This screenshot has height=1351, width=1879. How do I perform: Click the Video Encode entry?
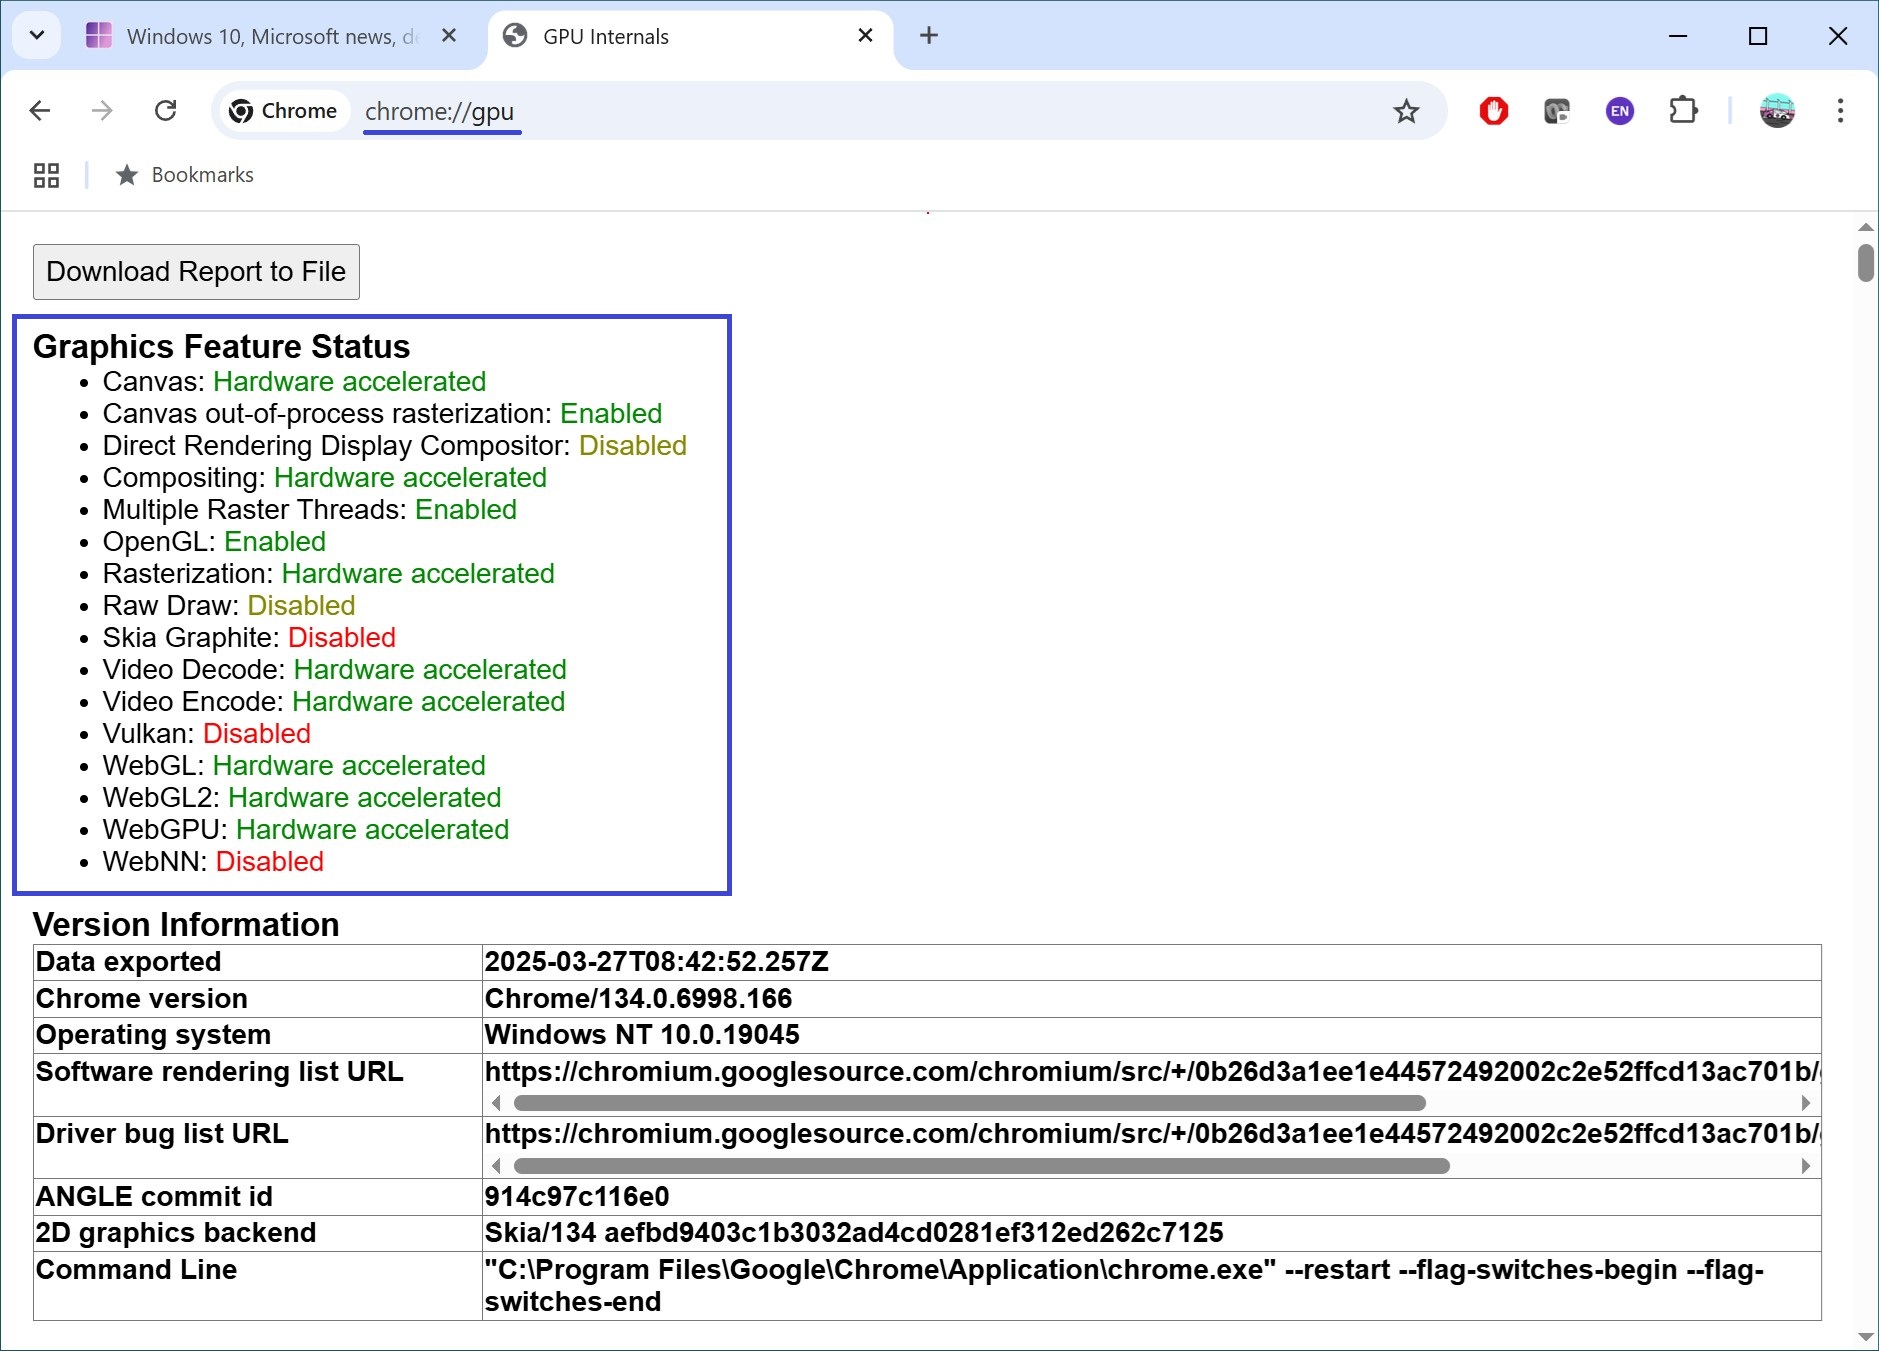point(333,702)
